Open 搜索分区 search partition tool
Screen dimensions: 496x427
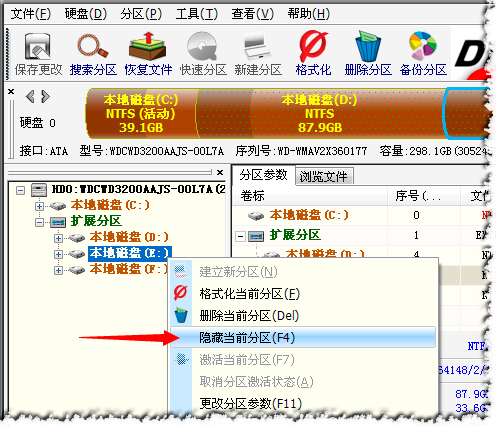coord(93,54)
